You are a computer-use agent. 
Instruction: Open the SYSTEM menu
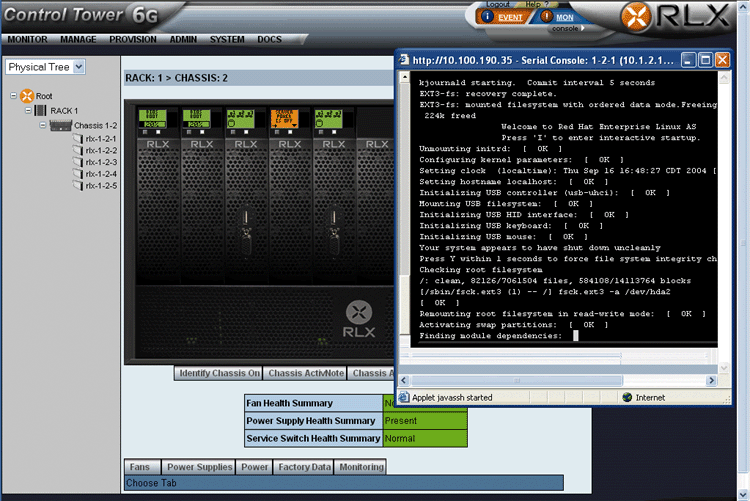[227, 39]
